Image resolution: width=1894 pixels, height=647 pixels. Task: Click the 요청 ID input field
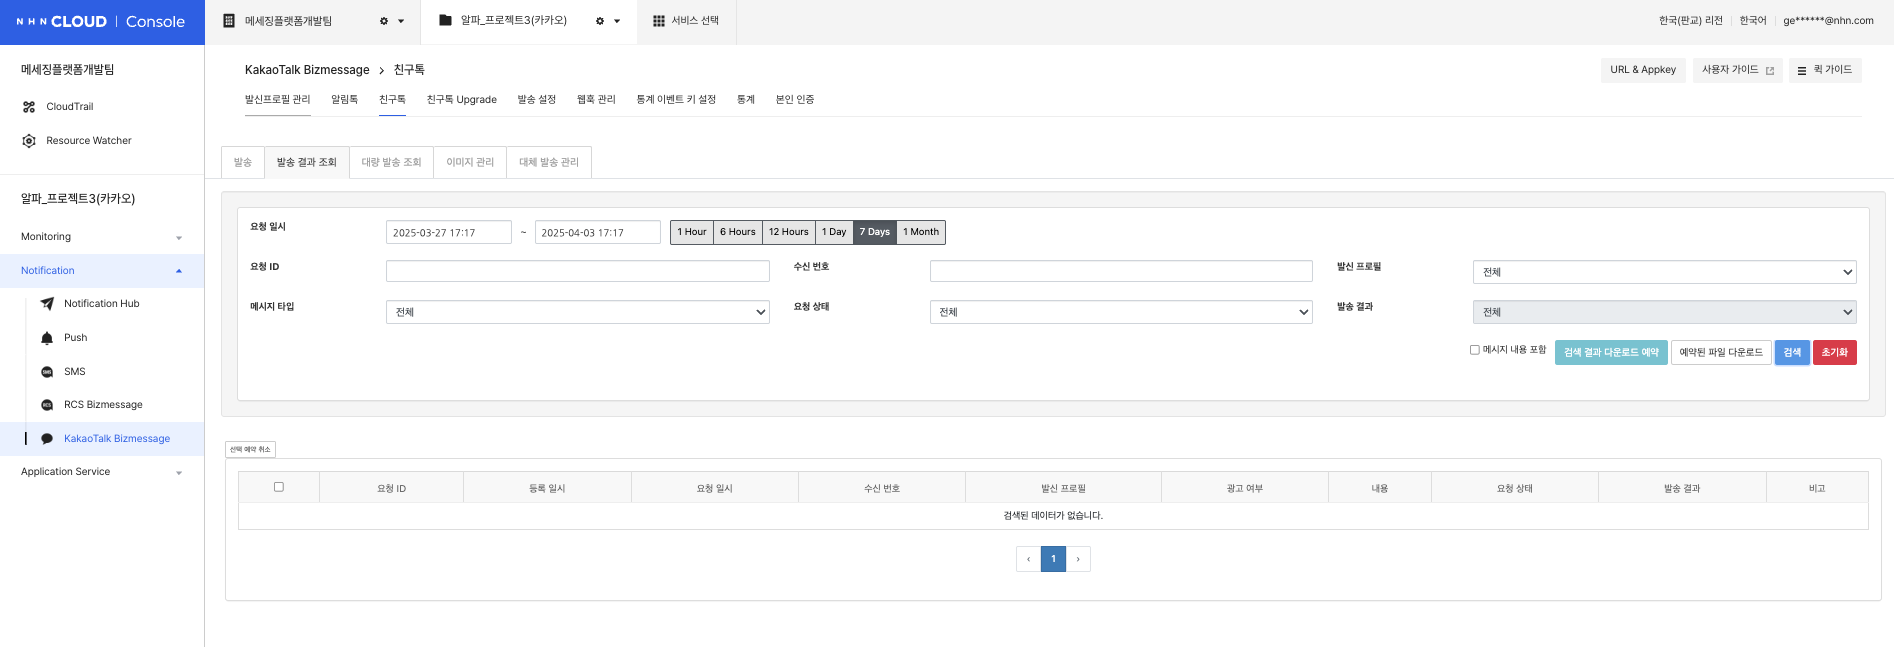point(578,271)
